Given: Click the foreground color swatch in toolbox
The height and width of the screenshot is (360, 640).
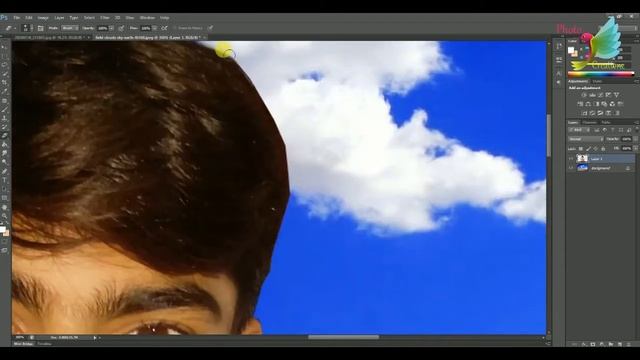Looking at the screenshot, I should tap(3, 230).
